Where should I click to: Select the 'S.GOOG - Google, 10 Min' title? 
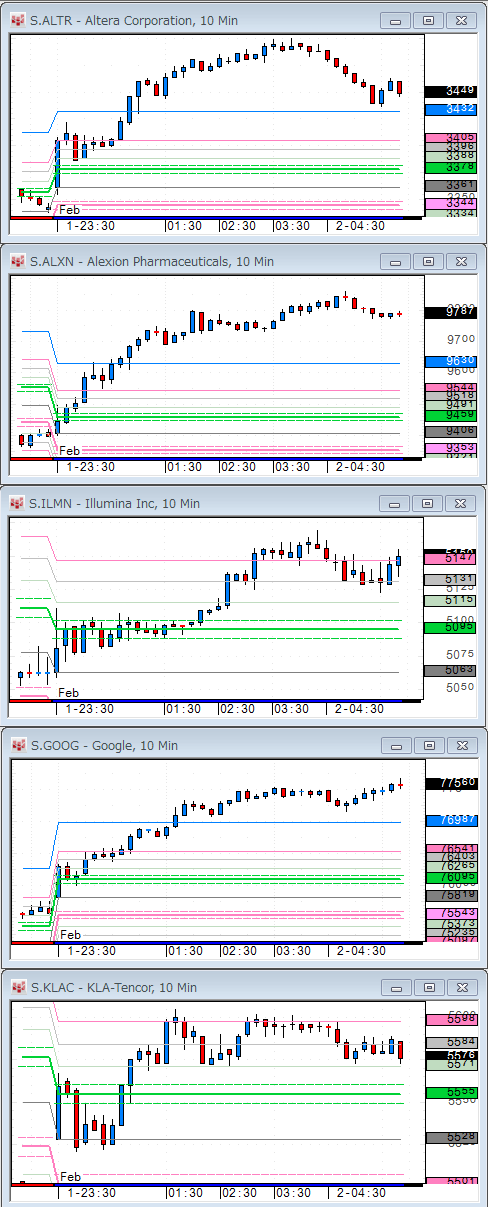tap(104, 746)
